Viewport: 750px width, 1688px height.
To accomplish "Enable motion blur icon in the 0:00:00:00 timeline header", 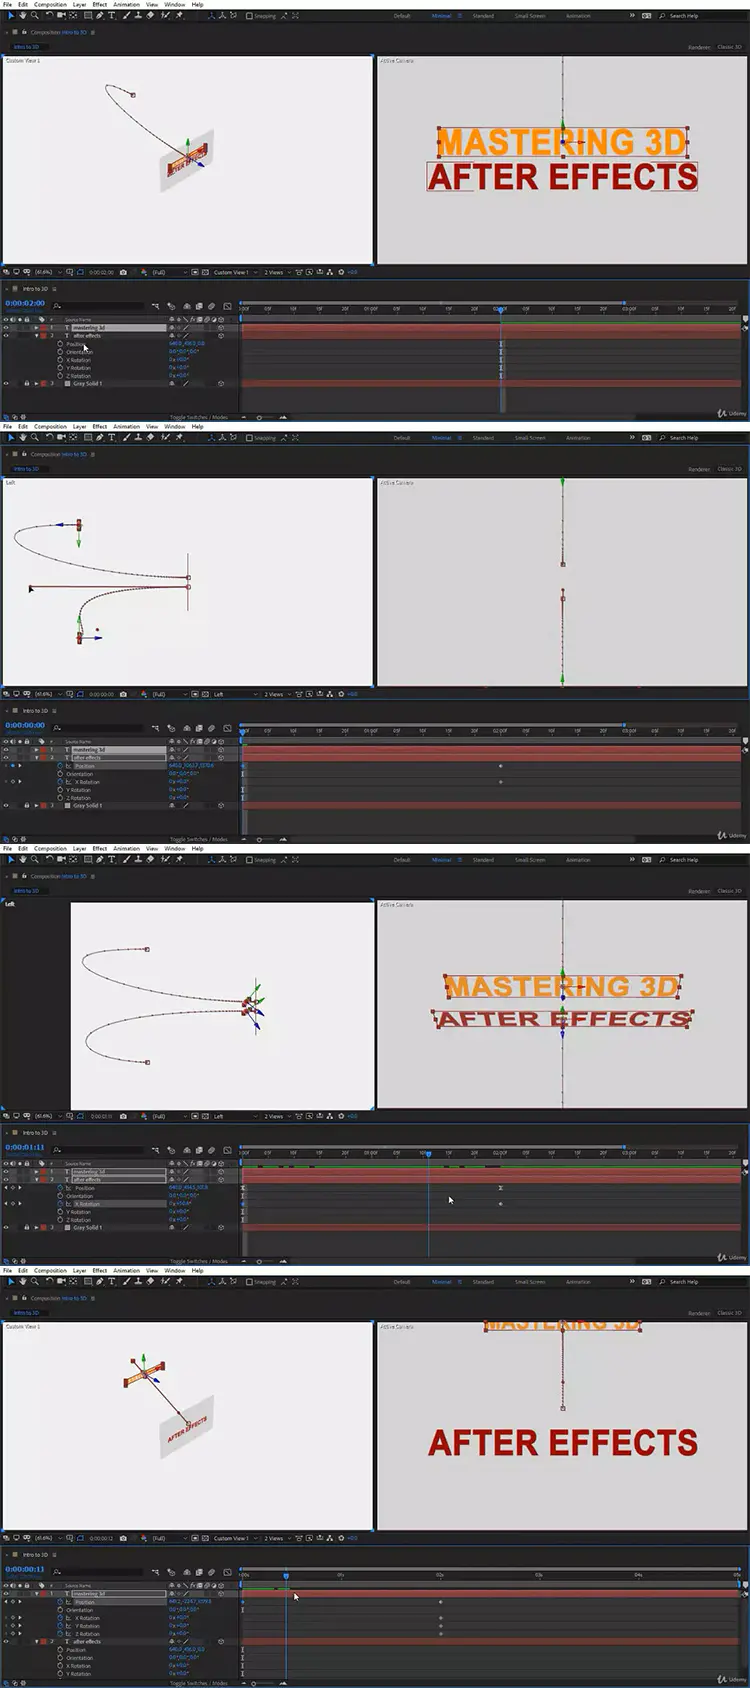I will tap(211, 728).
